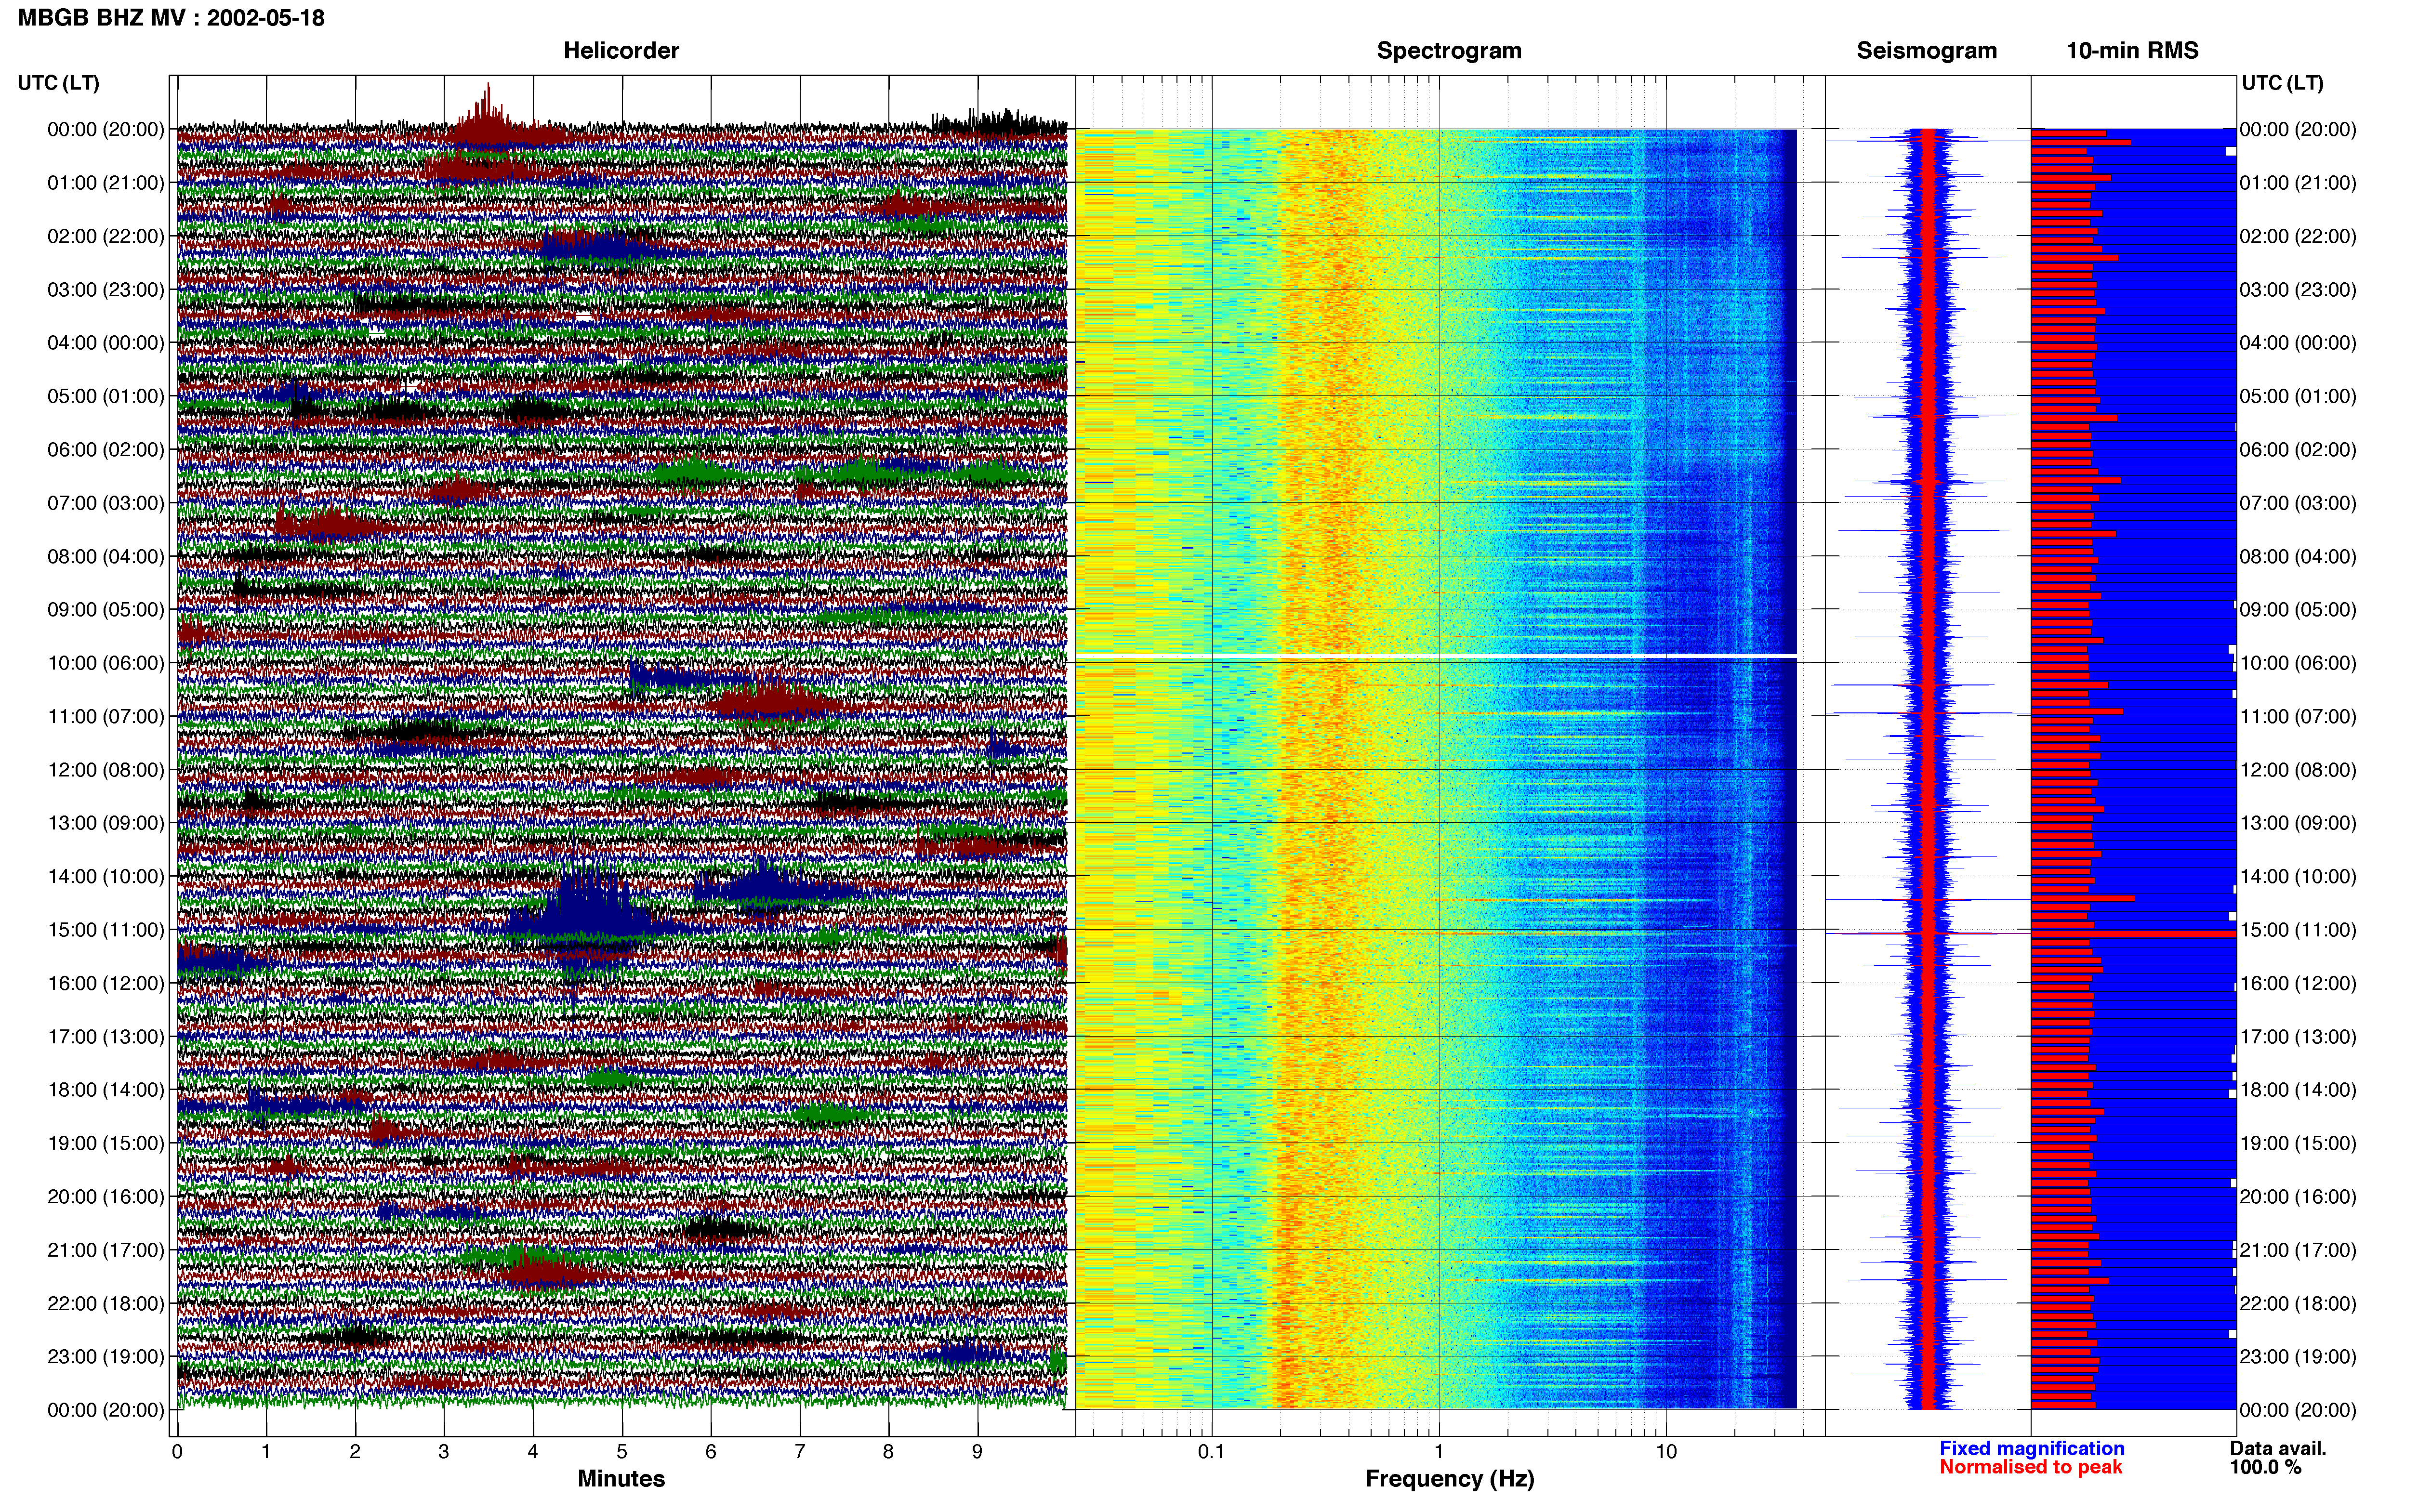The height and width of the screenshot is (1512, 2418).
Task: Select left-axis time label '08:00 (04:00)'
Action: (106, 556)
